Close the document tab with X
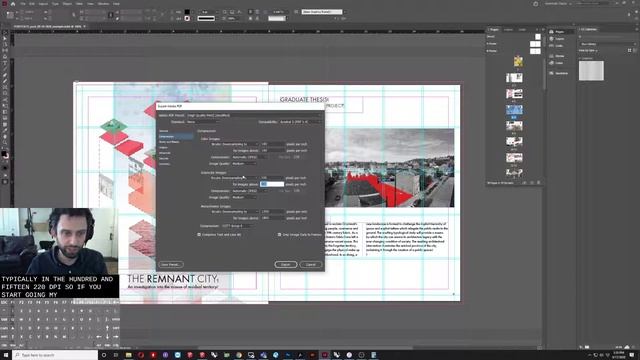This screenshot has width=640, height=360. tap(84, 27)
